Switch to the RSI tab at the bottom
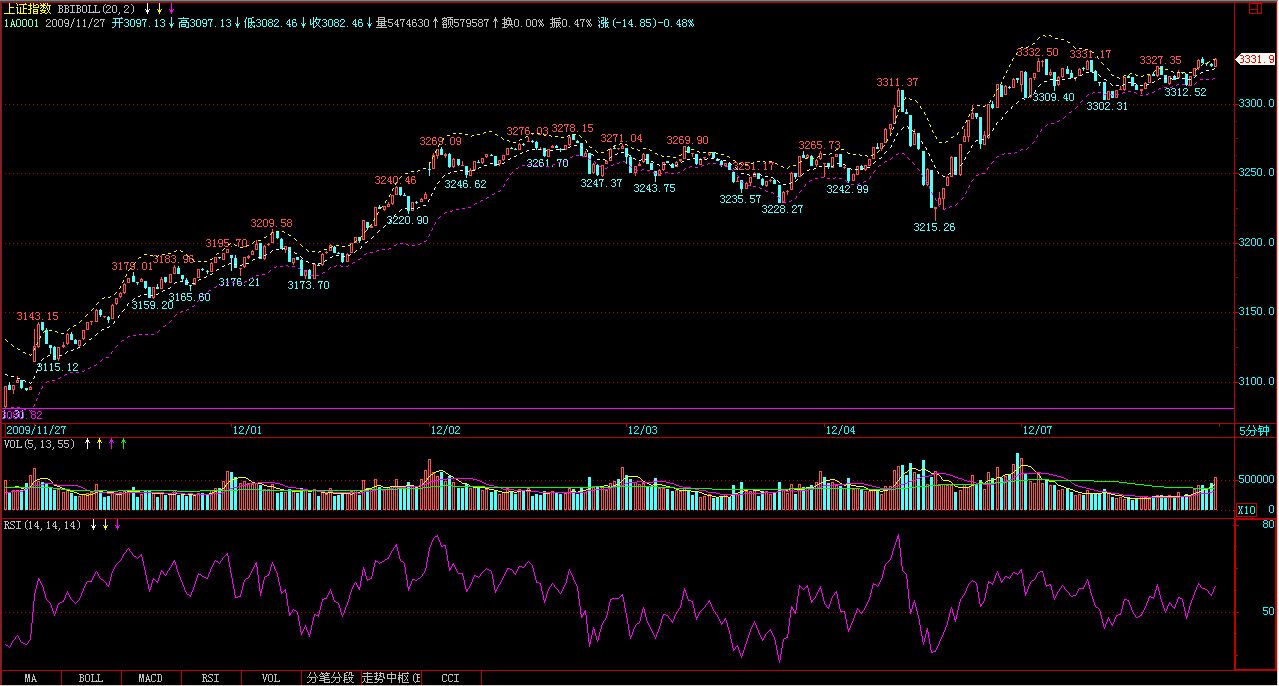The height and width of the screenshot is (686, 1279). 210,678
